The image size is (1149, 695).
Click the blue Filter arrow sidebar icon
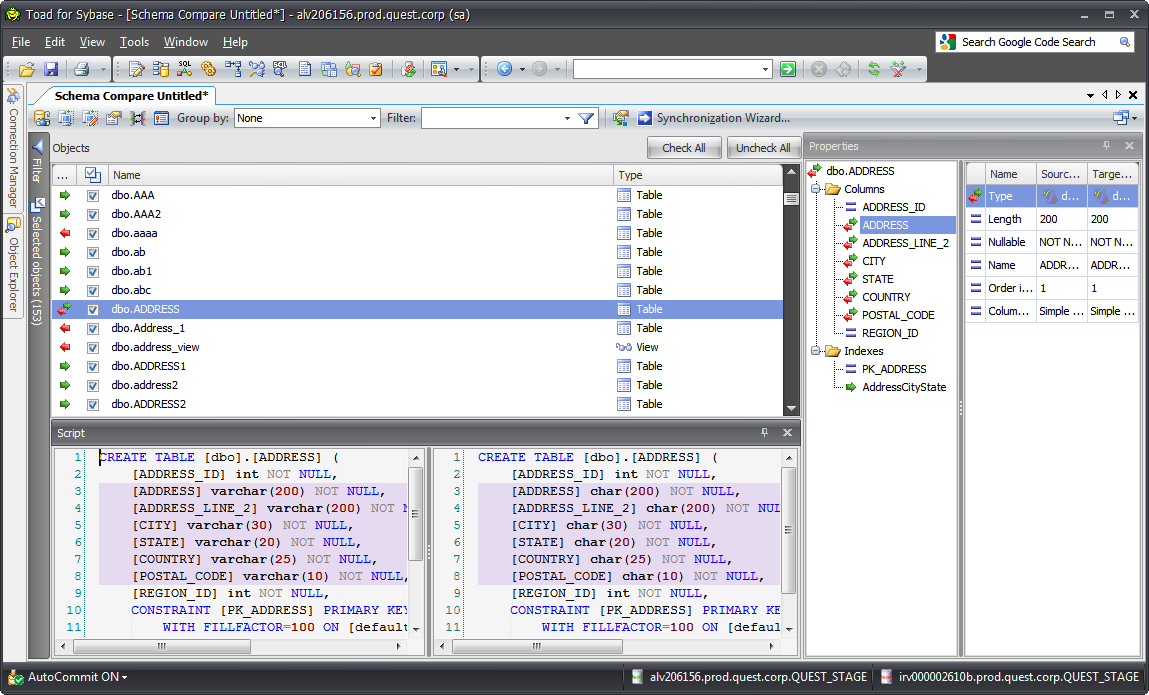[37, 147]
